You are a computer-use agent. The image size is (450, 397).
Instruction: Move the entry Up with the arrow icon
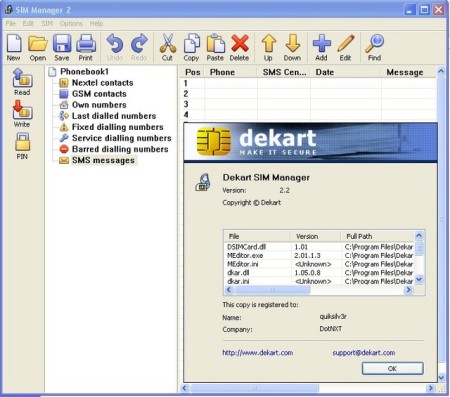click(269, 47)
